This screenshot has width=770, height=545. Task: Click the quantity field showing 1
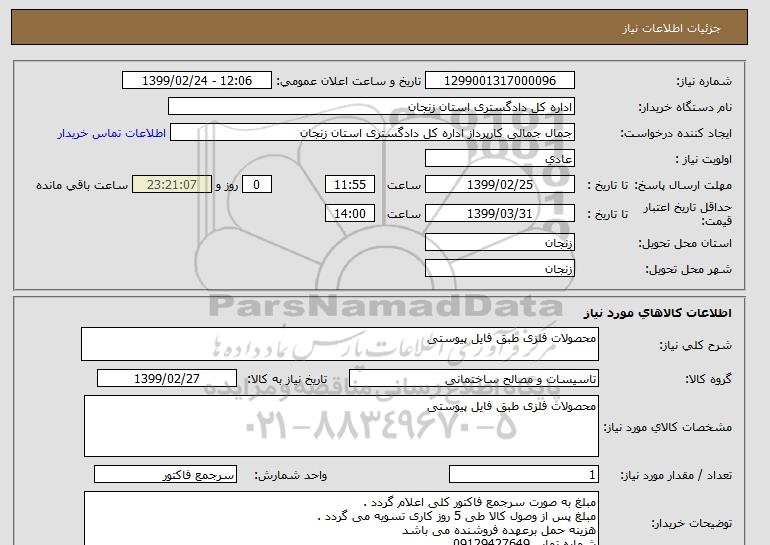click(524, 474)
